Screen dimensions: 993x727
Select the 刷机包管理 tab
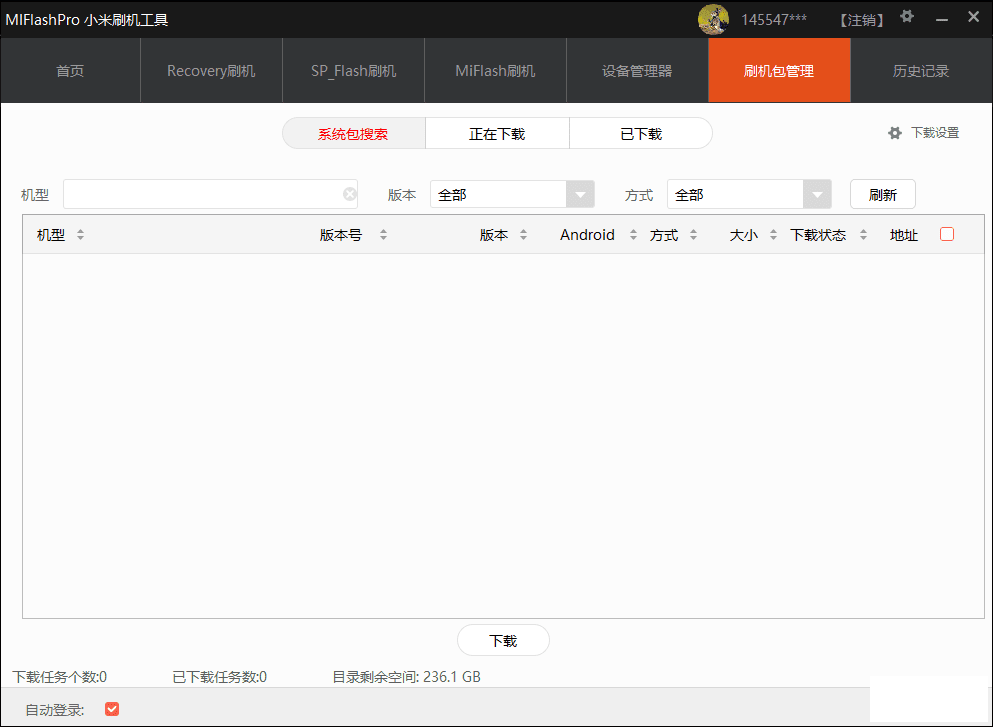pyautogui.click(x=779, y=70)
